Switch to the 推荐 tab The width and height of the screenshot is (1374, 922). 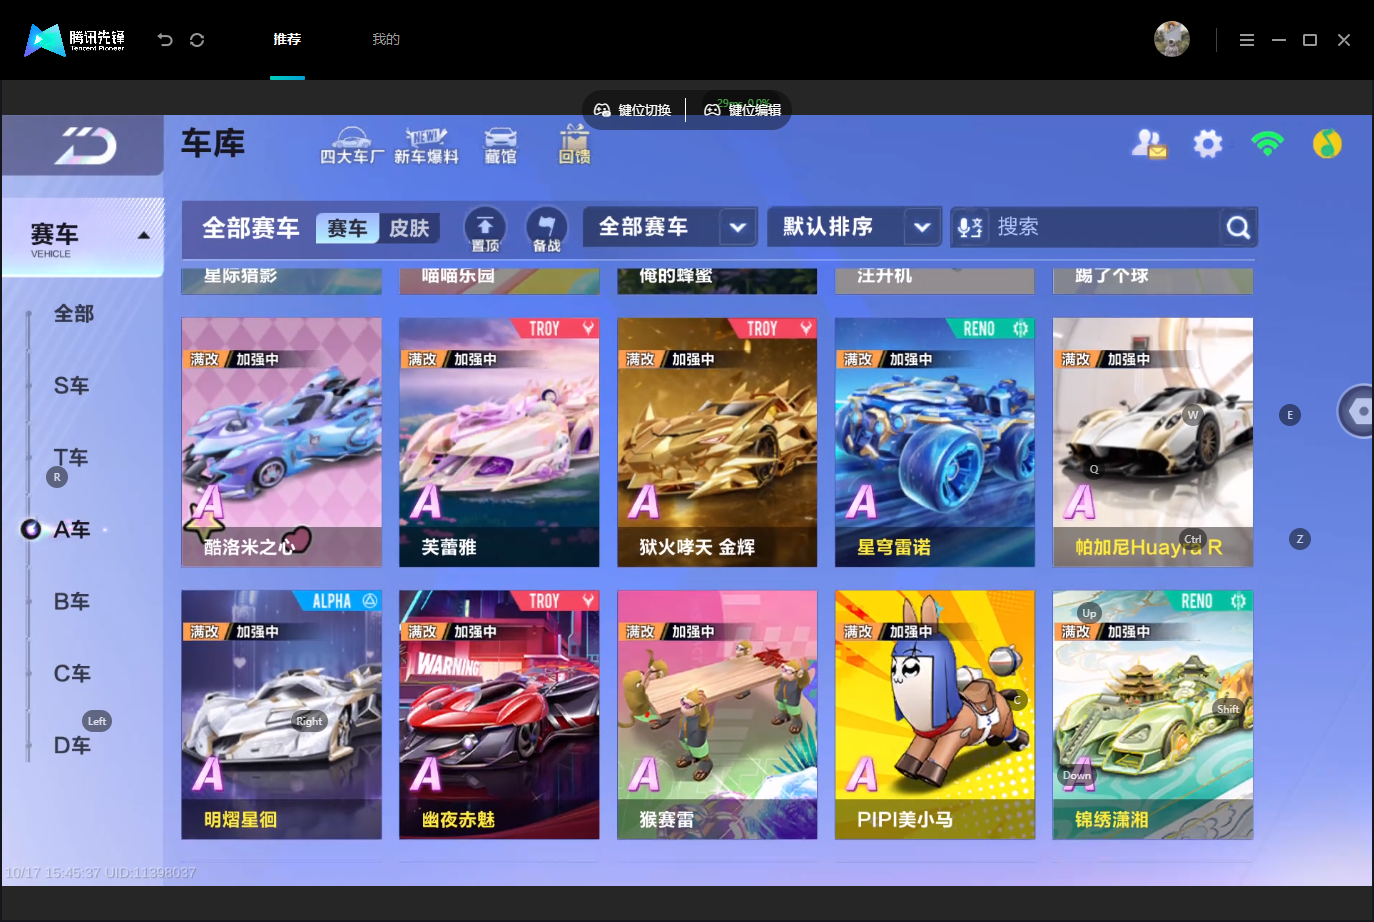click(287, 39)
